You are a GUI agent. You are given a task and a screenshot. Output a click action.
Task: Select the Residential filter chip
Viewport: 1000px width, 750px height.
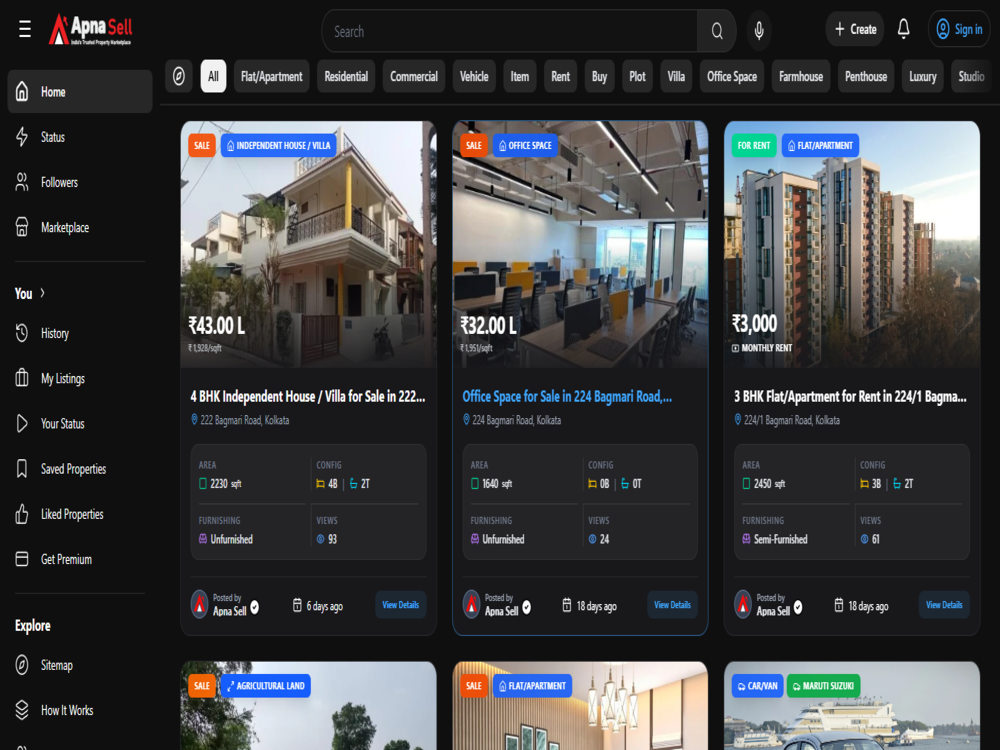click(346, 77)
